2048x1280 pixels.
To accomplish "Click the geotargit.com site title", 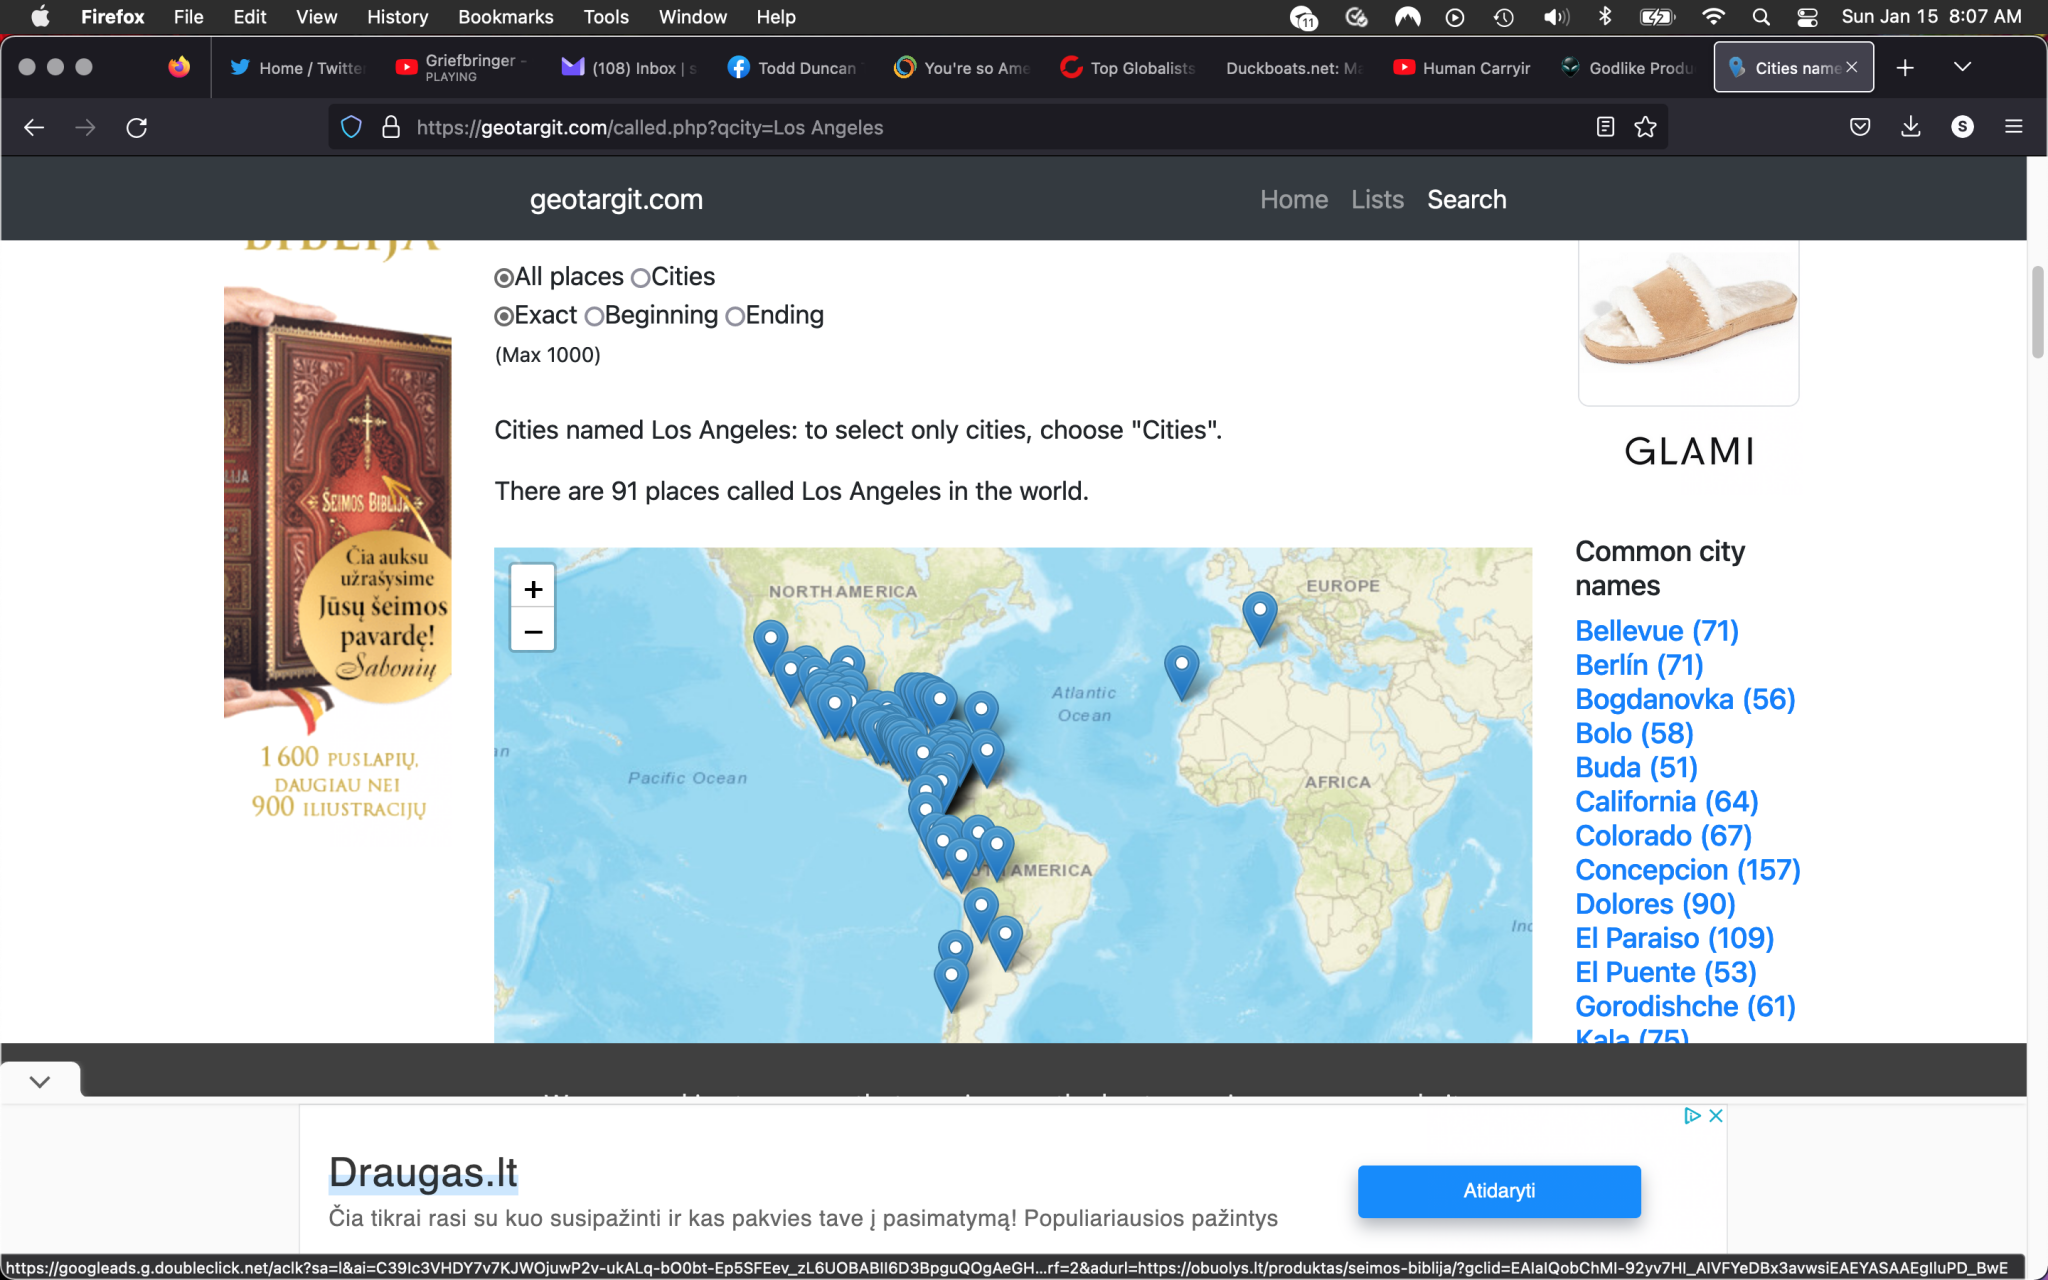I will [616, 199].
